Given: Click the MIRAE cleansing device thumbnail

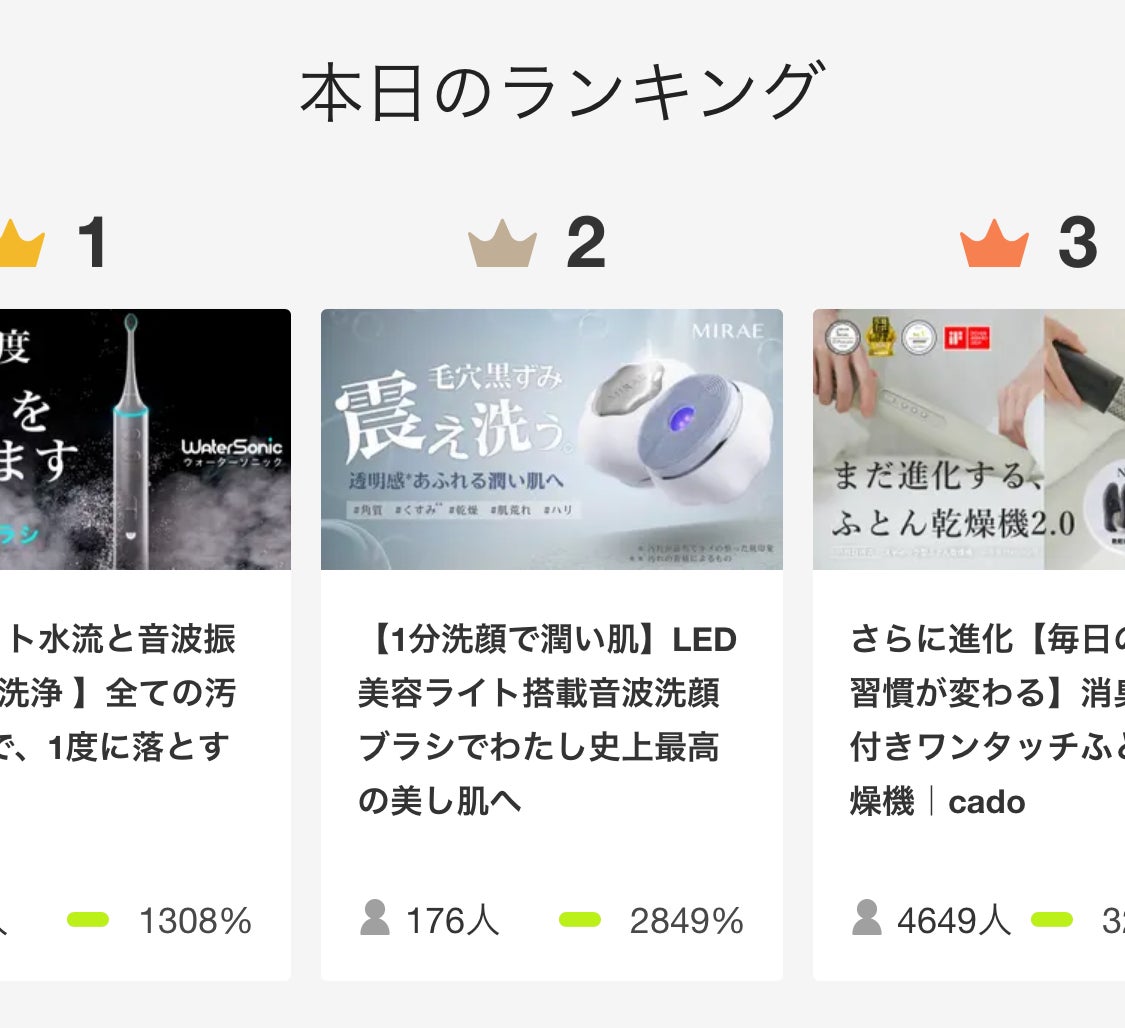Looking at the screenshot, I should (552, 441).
